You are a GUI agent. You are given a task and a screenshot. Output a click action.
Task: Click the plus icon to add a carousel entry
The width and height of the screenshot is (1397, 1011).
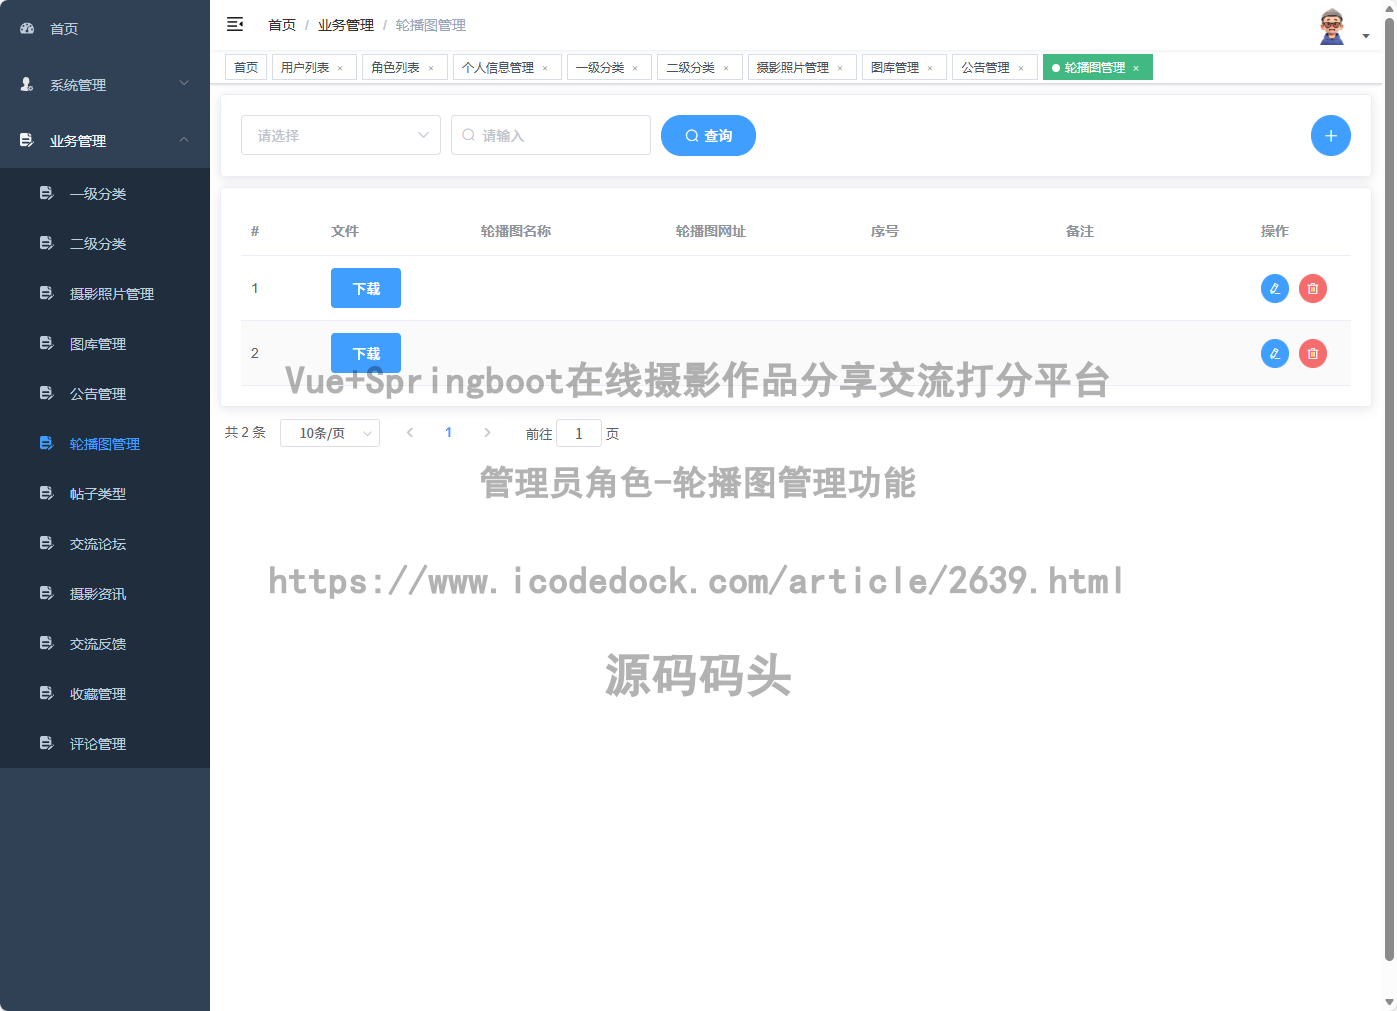click(1330, 135)
